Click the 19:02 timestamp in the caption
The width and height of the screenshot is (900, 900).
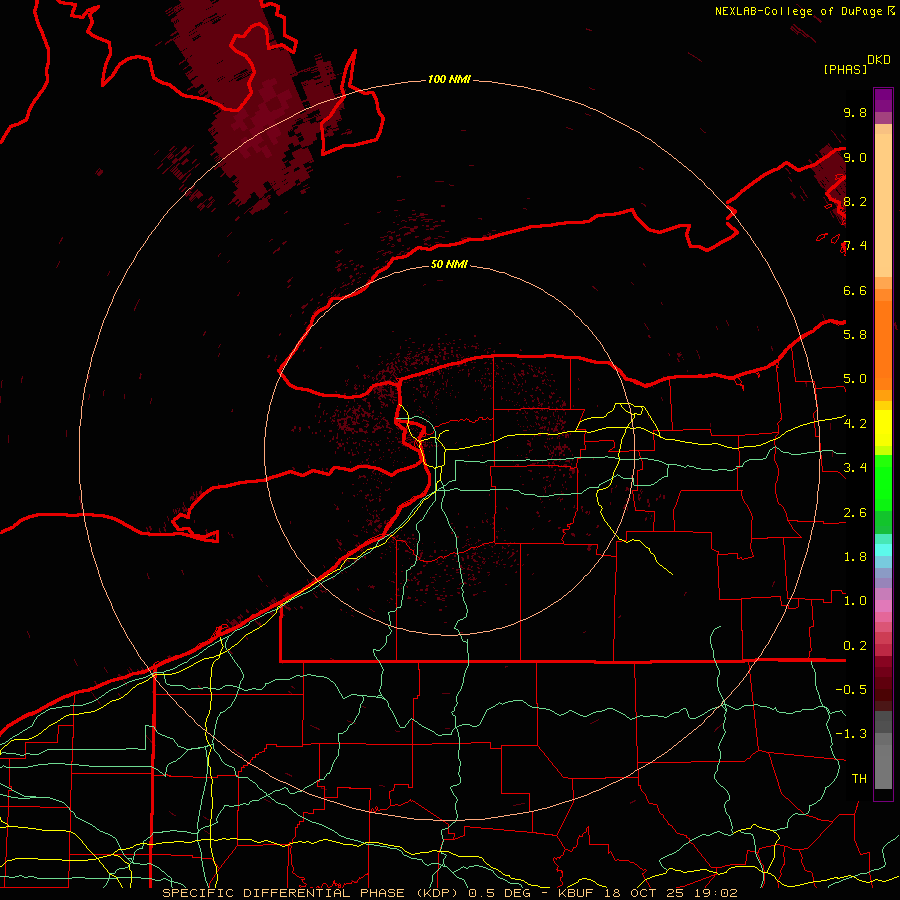(x=716, y=893)
